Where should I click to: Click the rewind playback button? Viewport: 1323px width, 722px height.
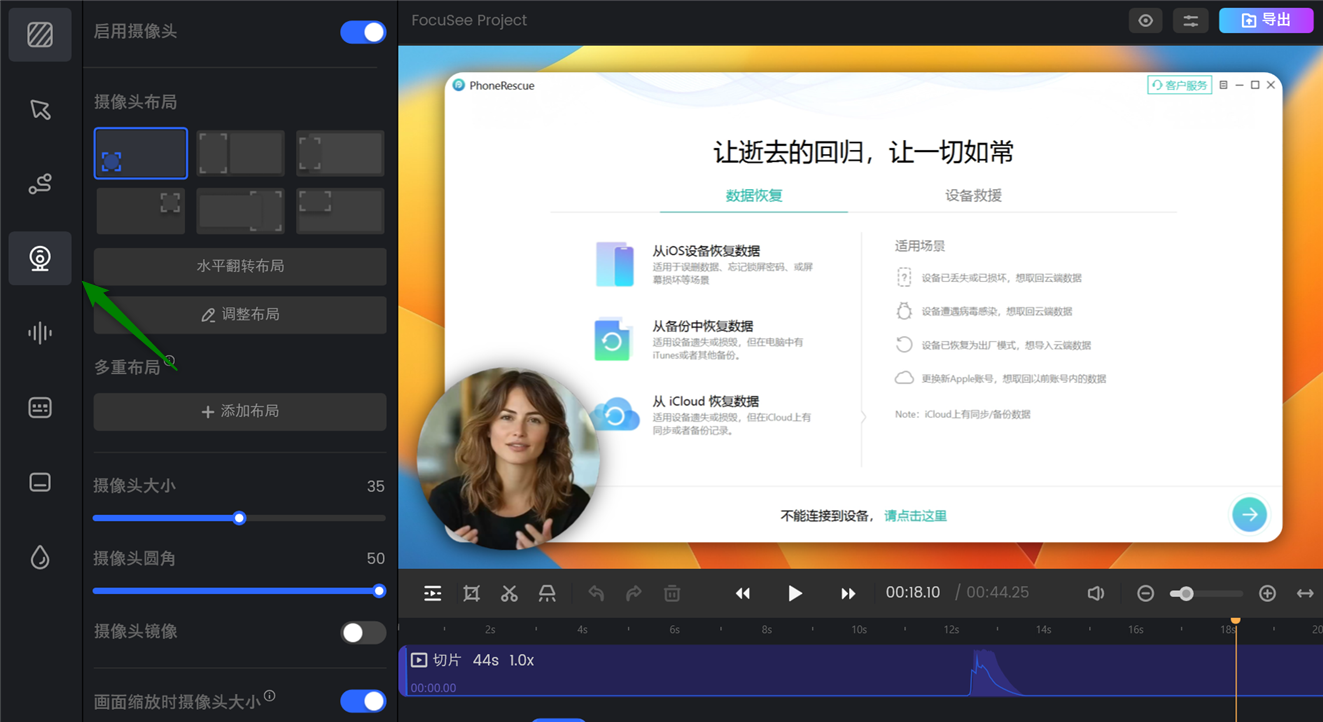coord(743,593)
